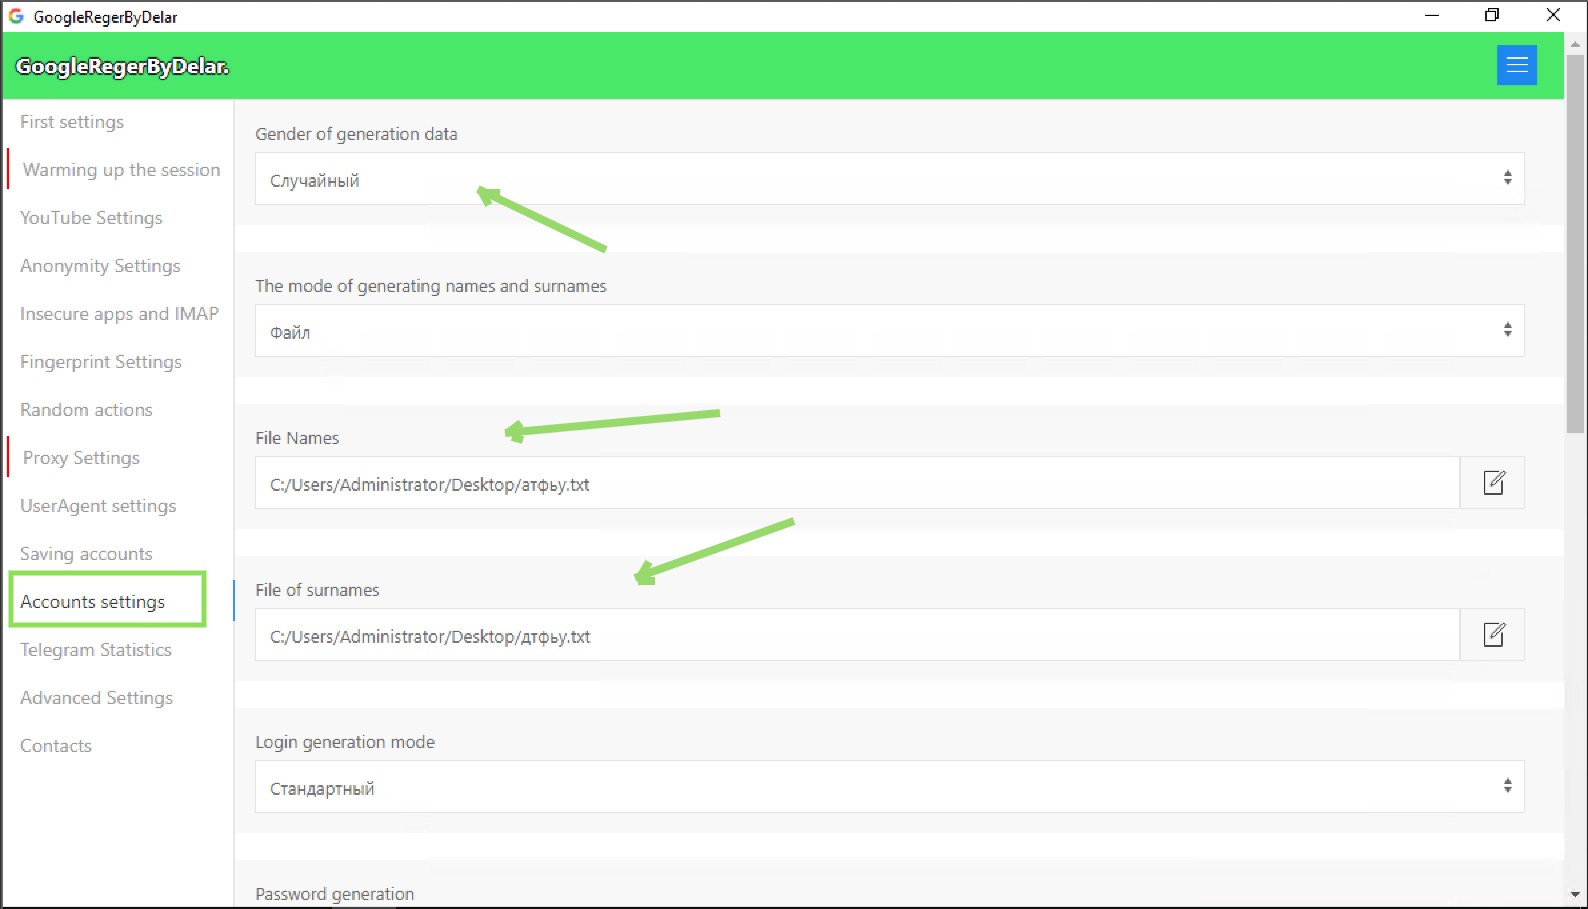This screenshot has width=1588, height=909.
Task: Go to Telegram Statistics page
Action: [96, 650]
